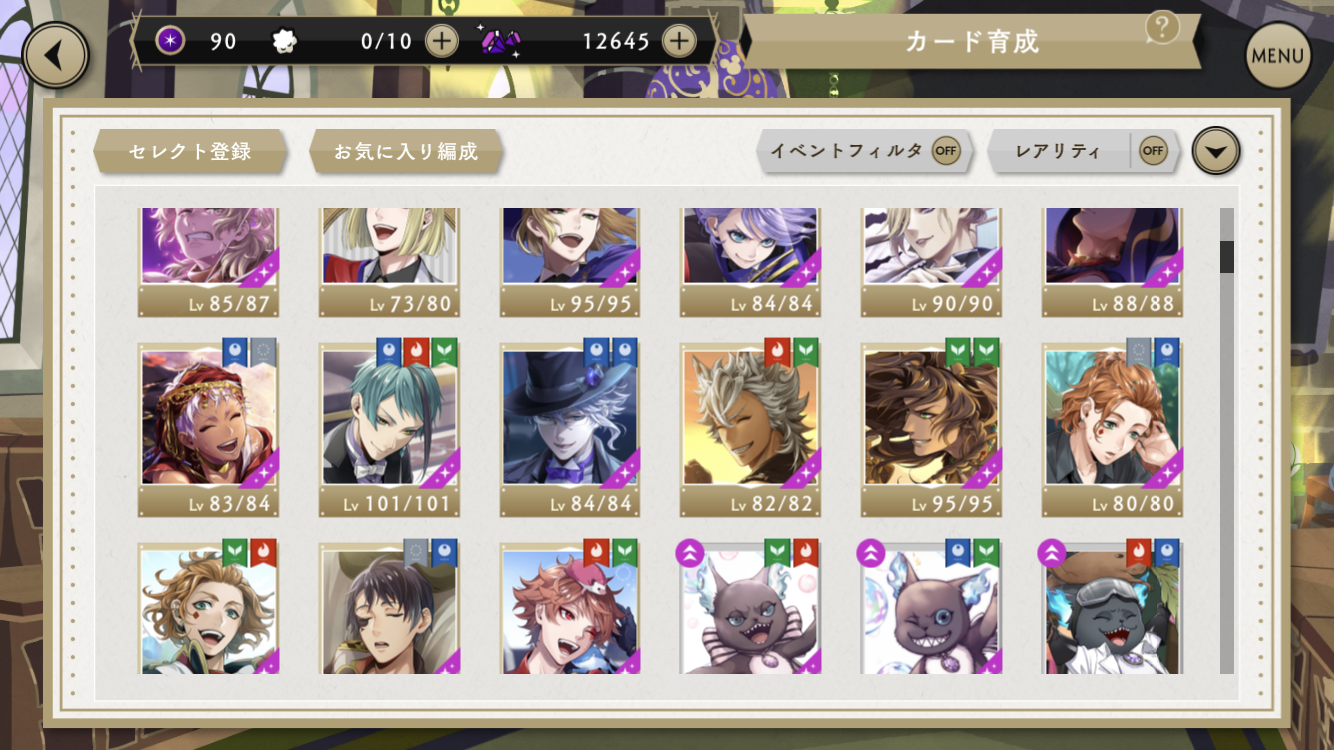
Task: Open セレクト登録 tab
Action: (x=190, y=152)
